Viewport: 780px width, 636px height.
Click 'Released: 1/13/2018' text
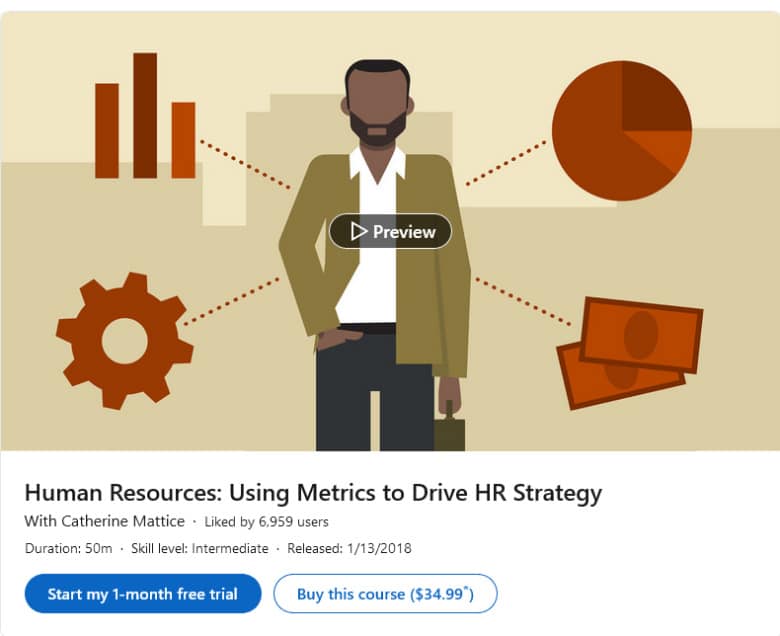click(349, 548)
